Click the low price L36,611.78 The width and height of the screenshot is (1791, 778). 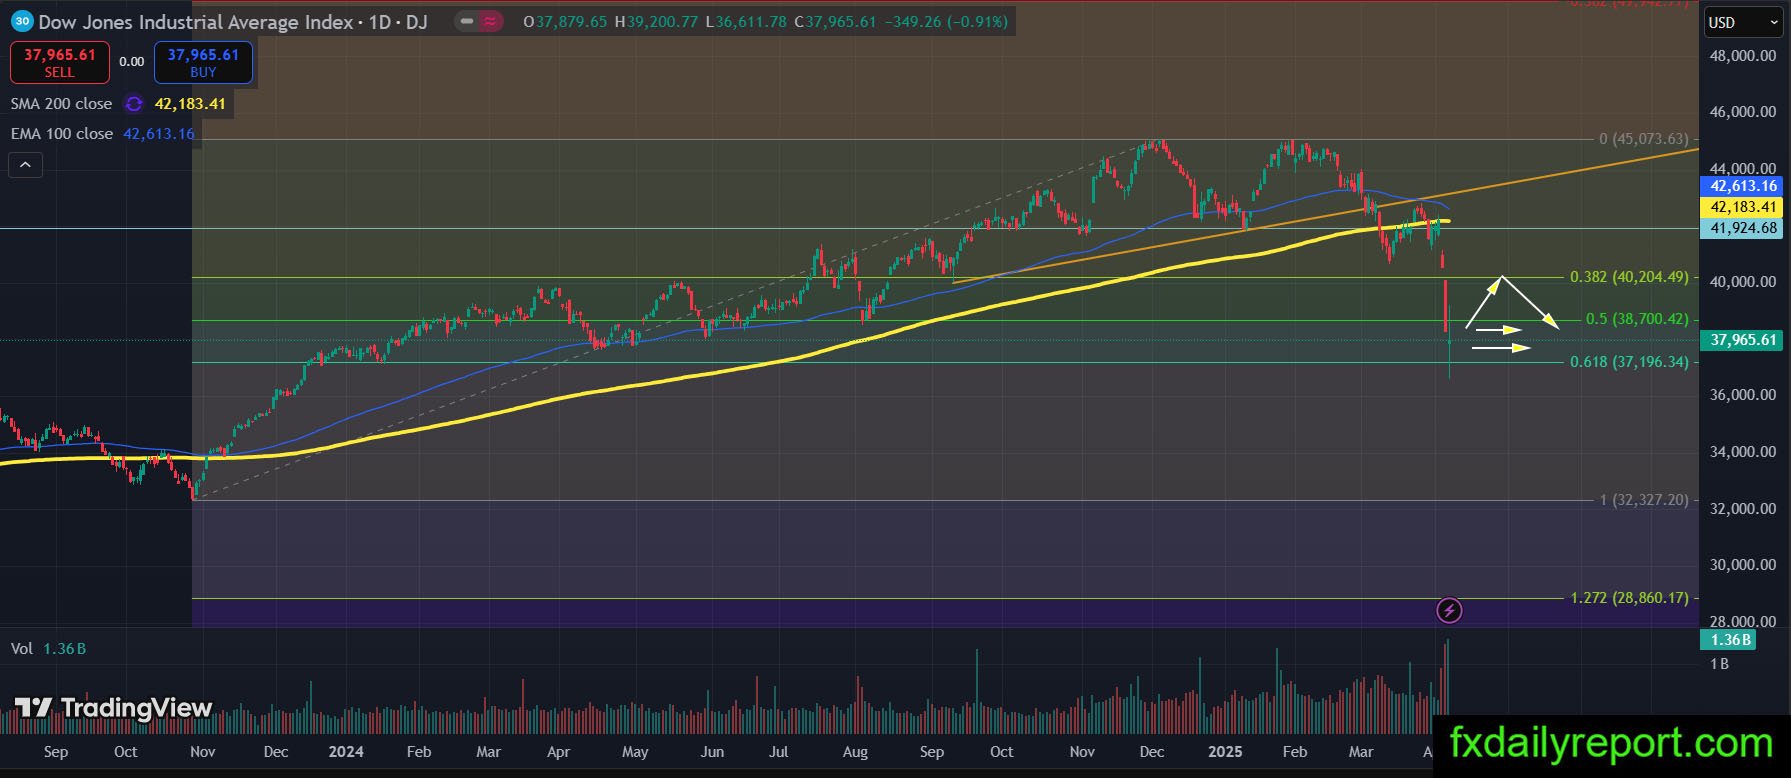click(746, 21)
